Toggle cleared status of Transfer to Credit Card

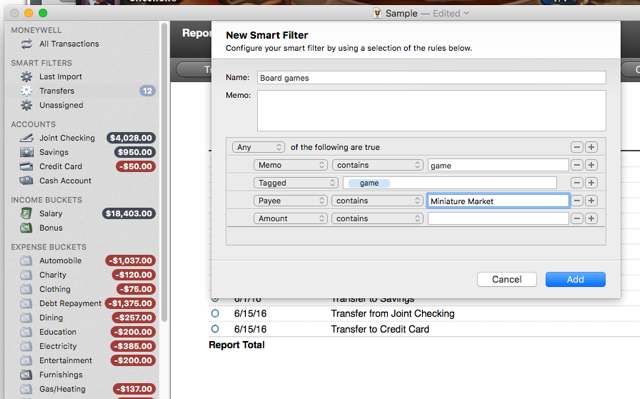coord(215,329)
